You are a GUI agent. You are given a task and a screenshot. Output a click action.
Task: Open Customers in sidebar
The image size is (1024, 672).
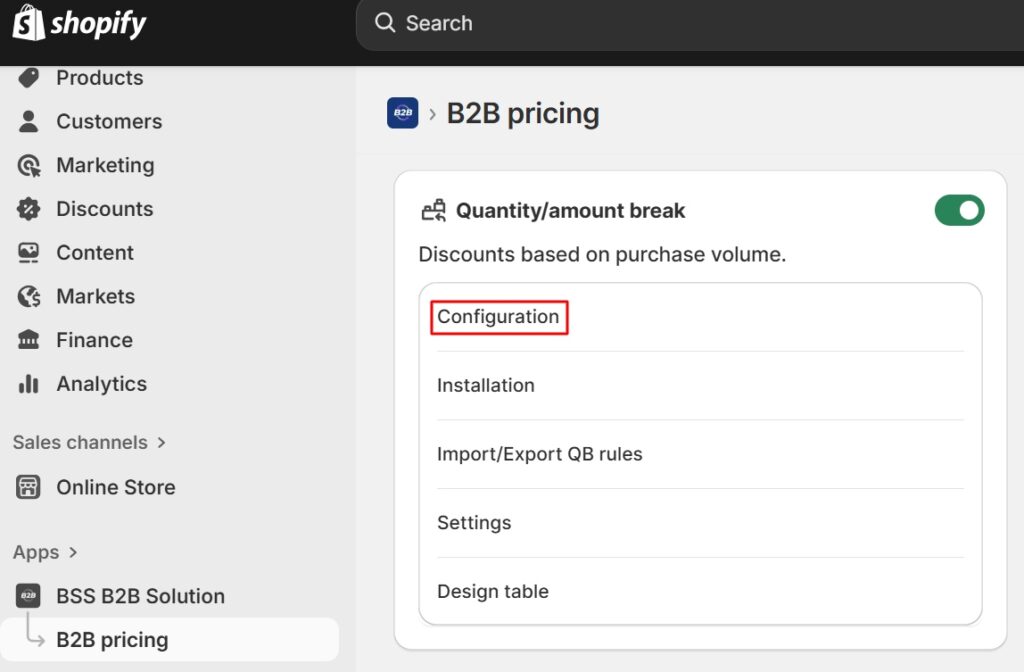[x=109, y=121]
